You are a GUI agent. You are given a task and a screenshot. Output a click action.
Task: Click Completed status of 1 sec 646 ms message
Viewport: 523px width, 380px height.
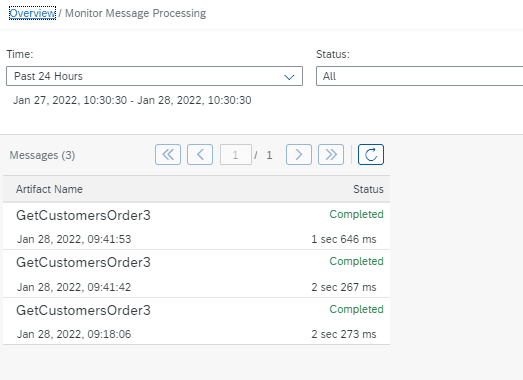(356, 214)
